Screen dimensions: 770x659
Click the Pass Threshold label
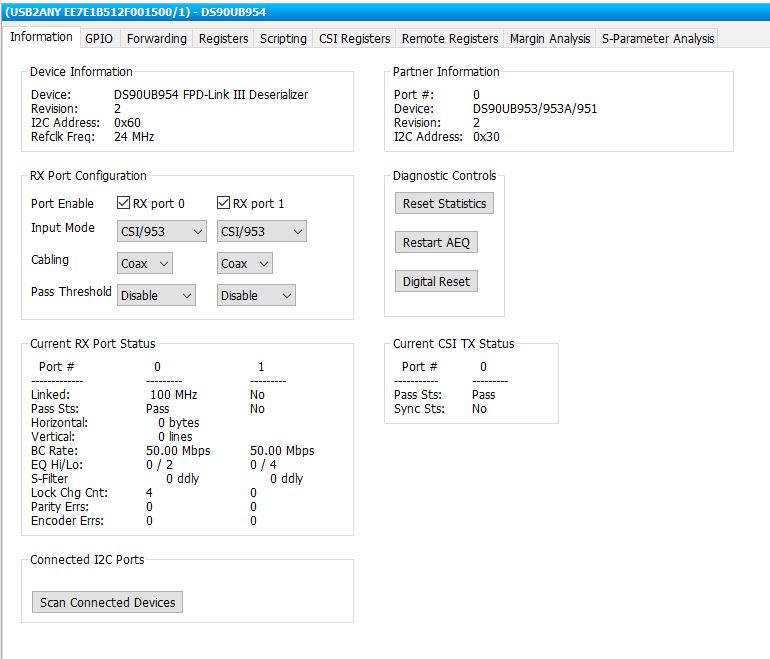click(71, 292)
